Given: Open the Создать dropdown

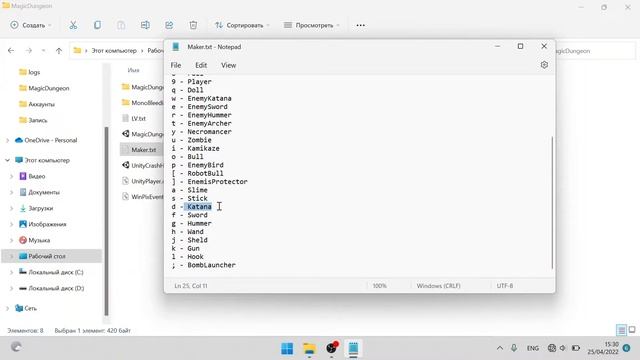Looking at the screenshot, I should pos(31,25).
